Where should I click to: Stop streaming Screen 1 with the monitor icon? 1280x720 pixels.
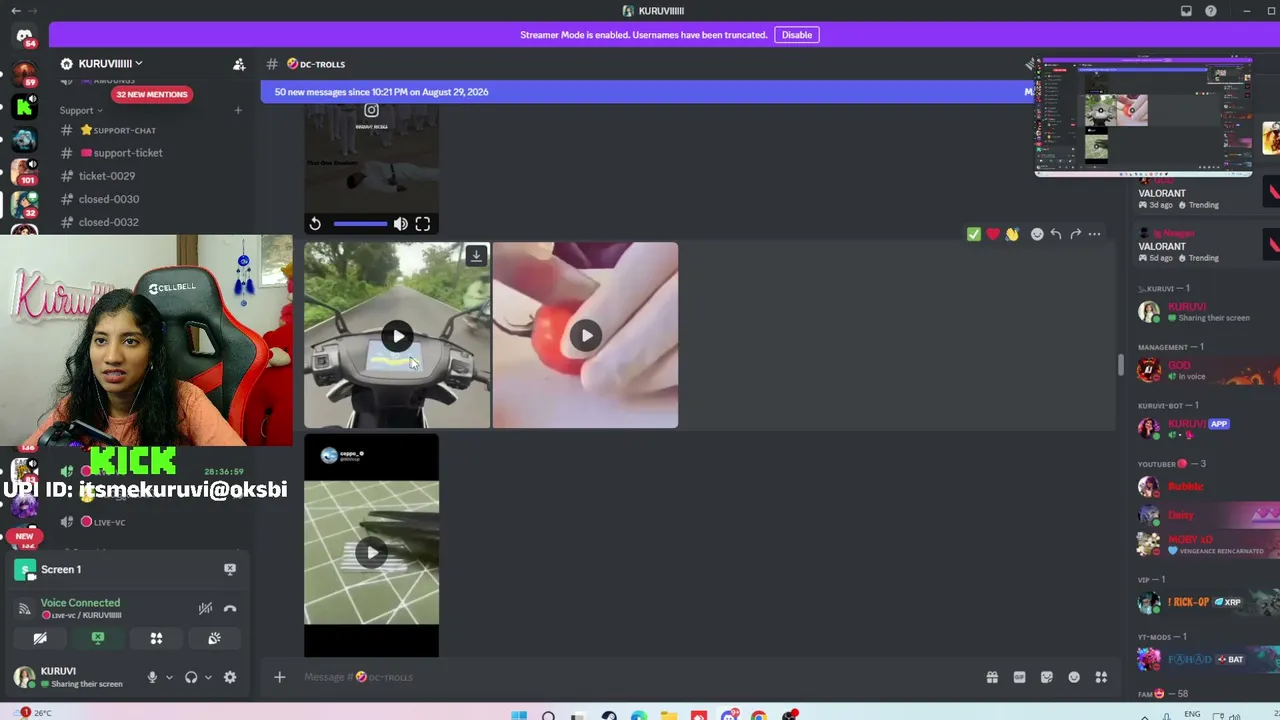tap(230, 569)
